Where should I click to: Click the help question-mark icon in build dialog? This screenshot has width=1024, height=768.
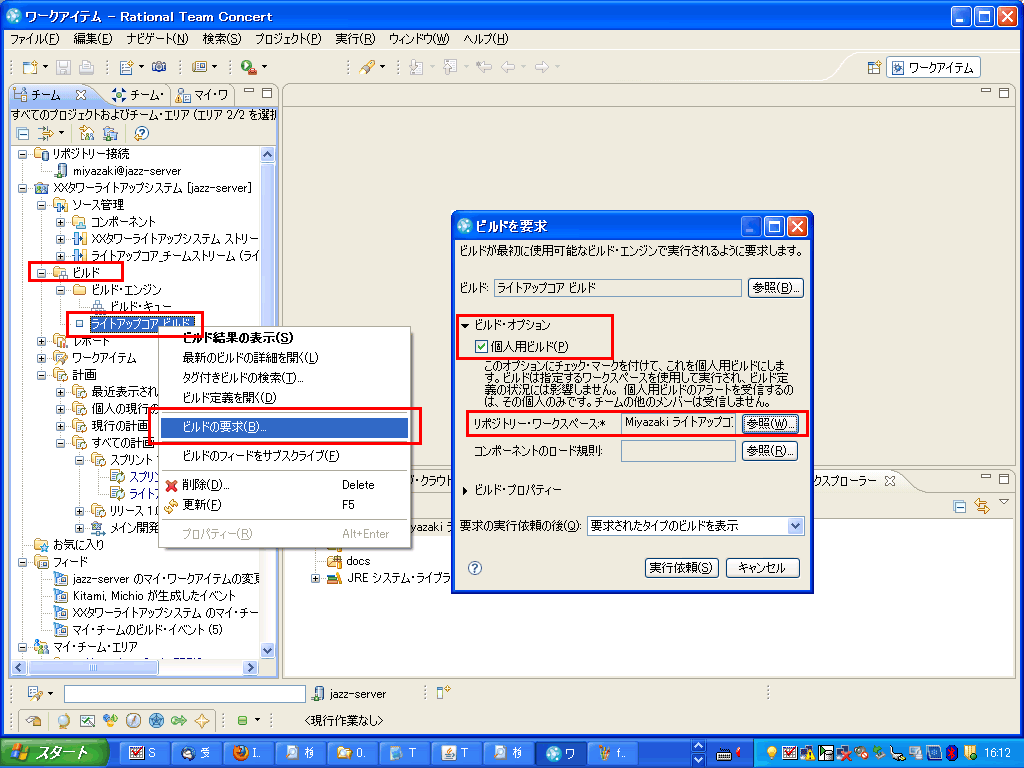click(x=475, y=568)
